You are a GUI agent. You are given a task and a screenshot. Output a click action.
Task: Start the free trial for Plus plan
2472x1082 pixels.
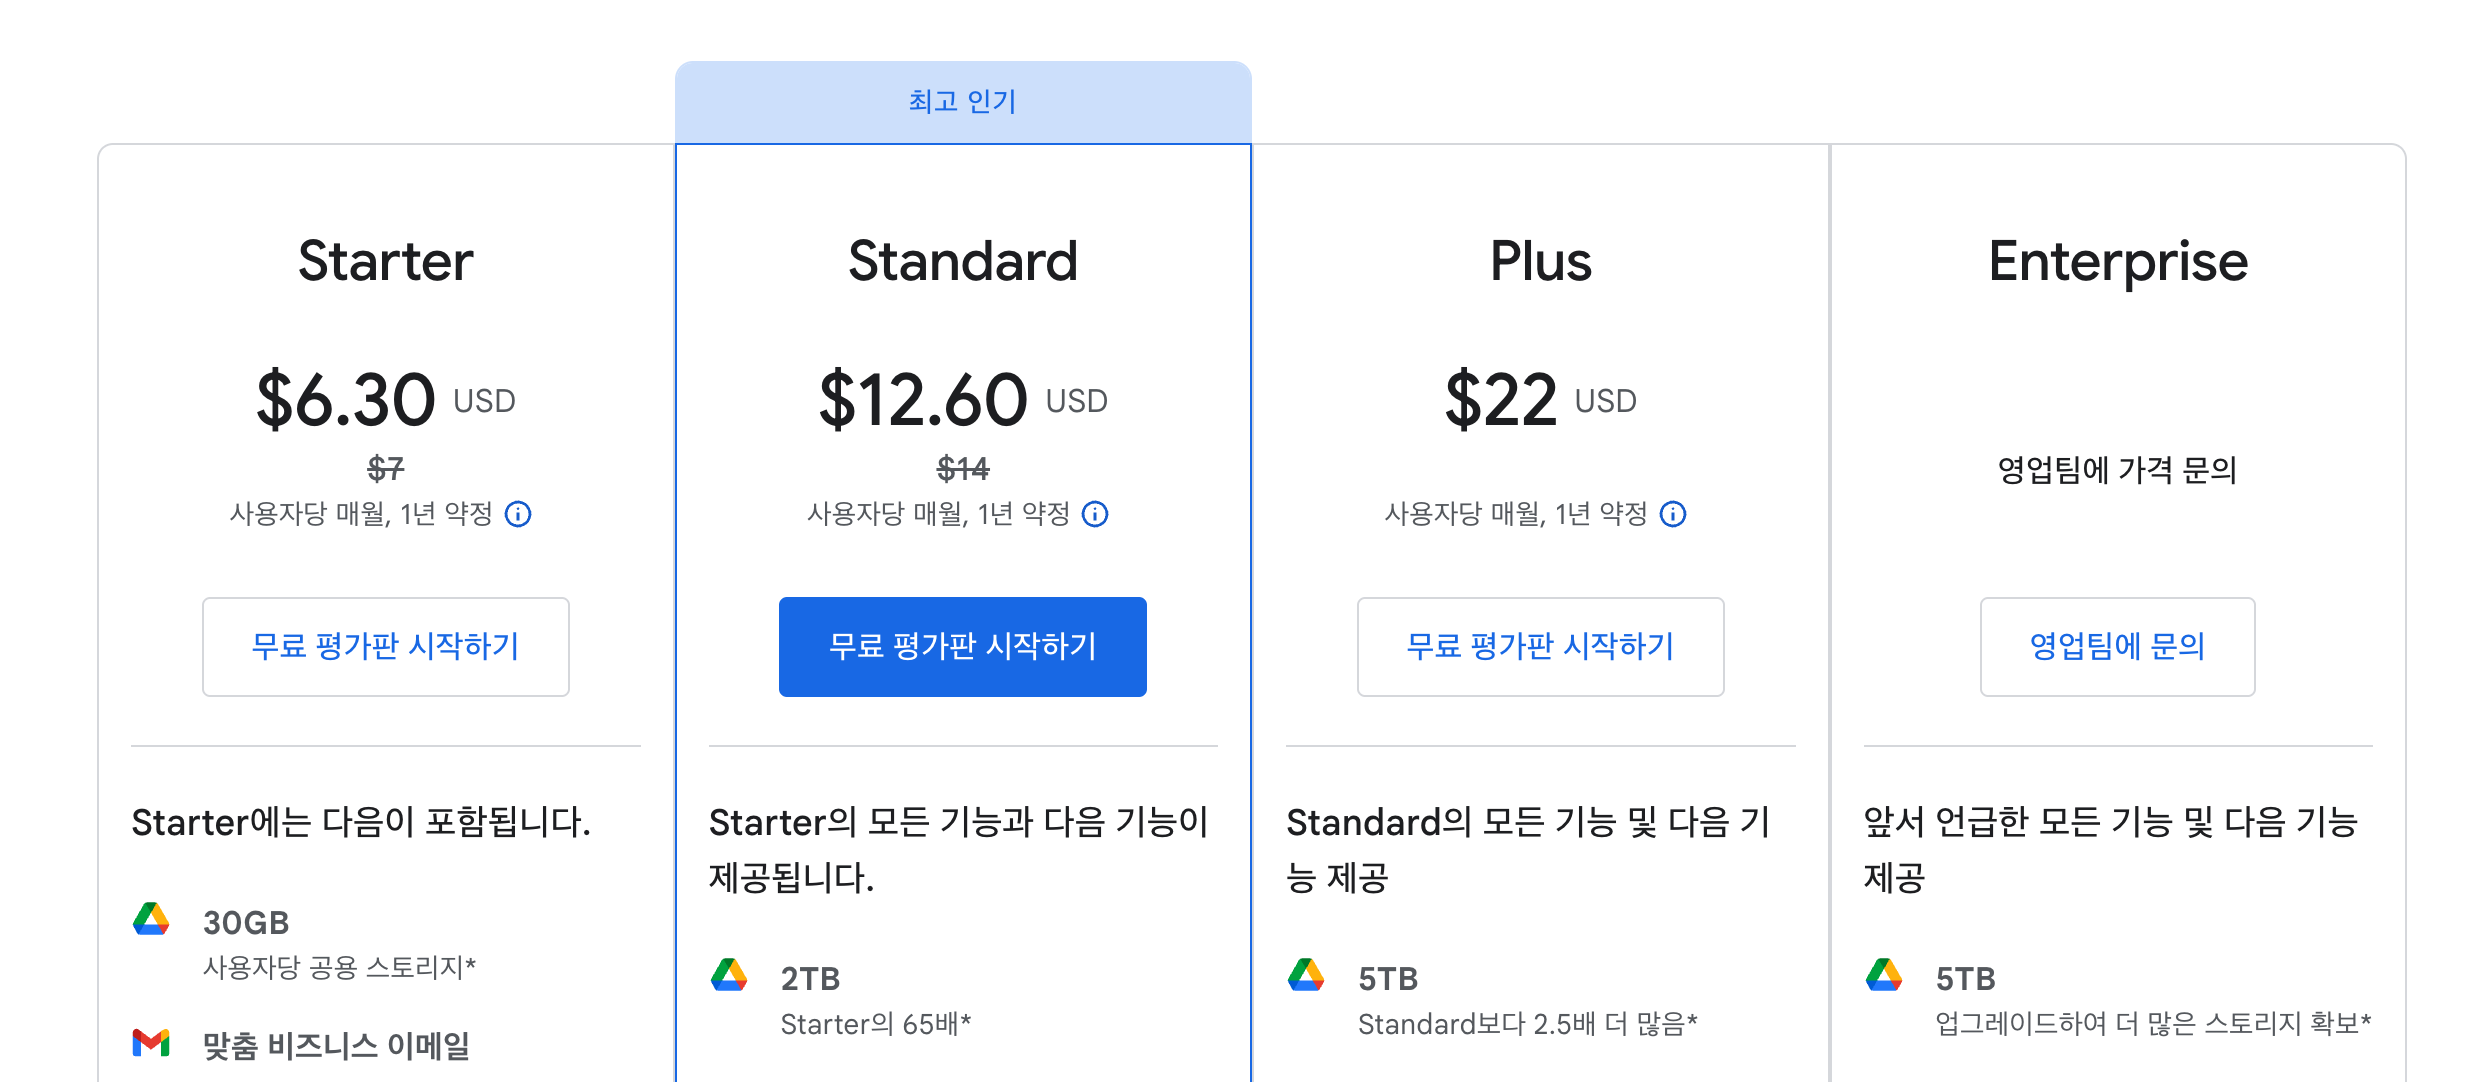(x=1541, y=647)
